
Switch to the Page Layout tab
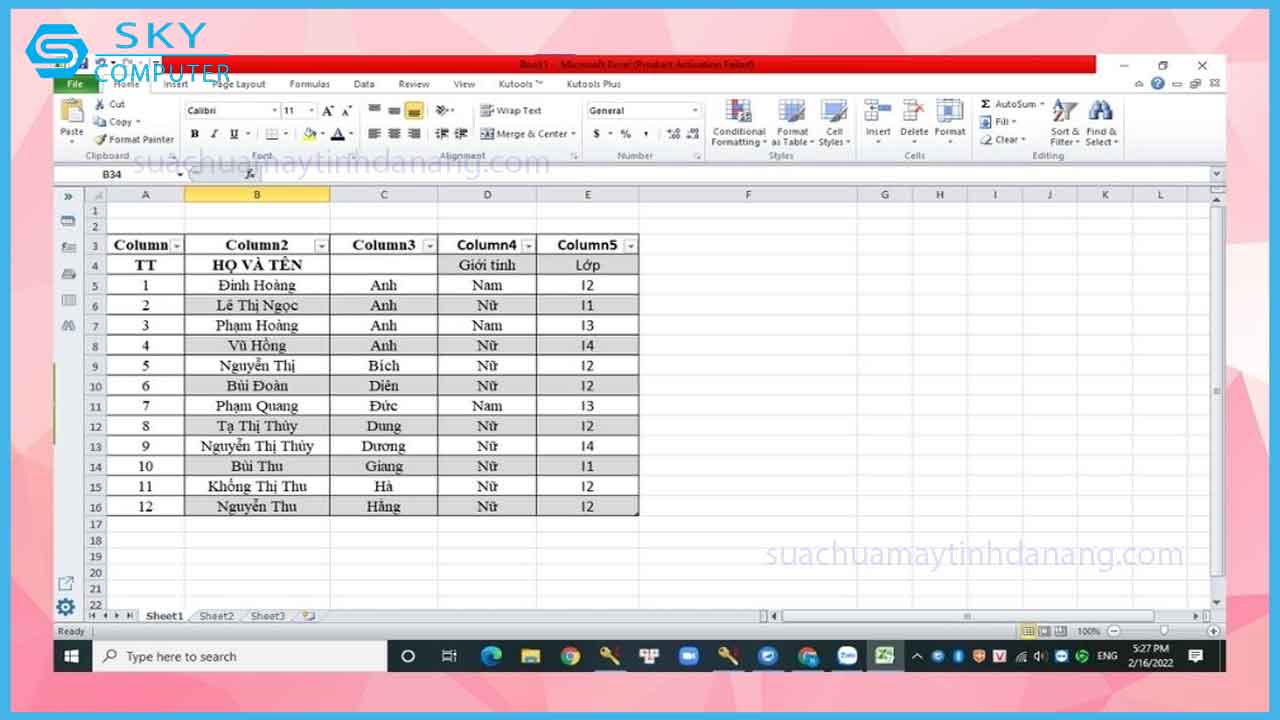tap(238, 85)
